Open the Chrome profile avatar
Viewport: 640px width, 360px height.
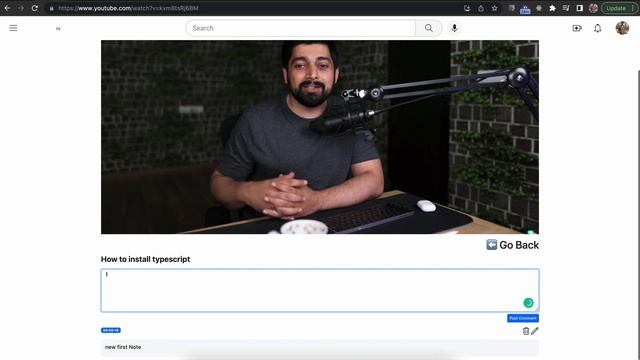[593, 8]
